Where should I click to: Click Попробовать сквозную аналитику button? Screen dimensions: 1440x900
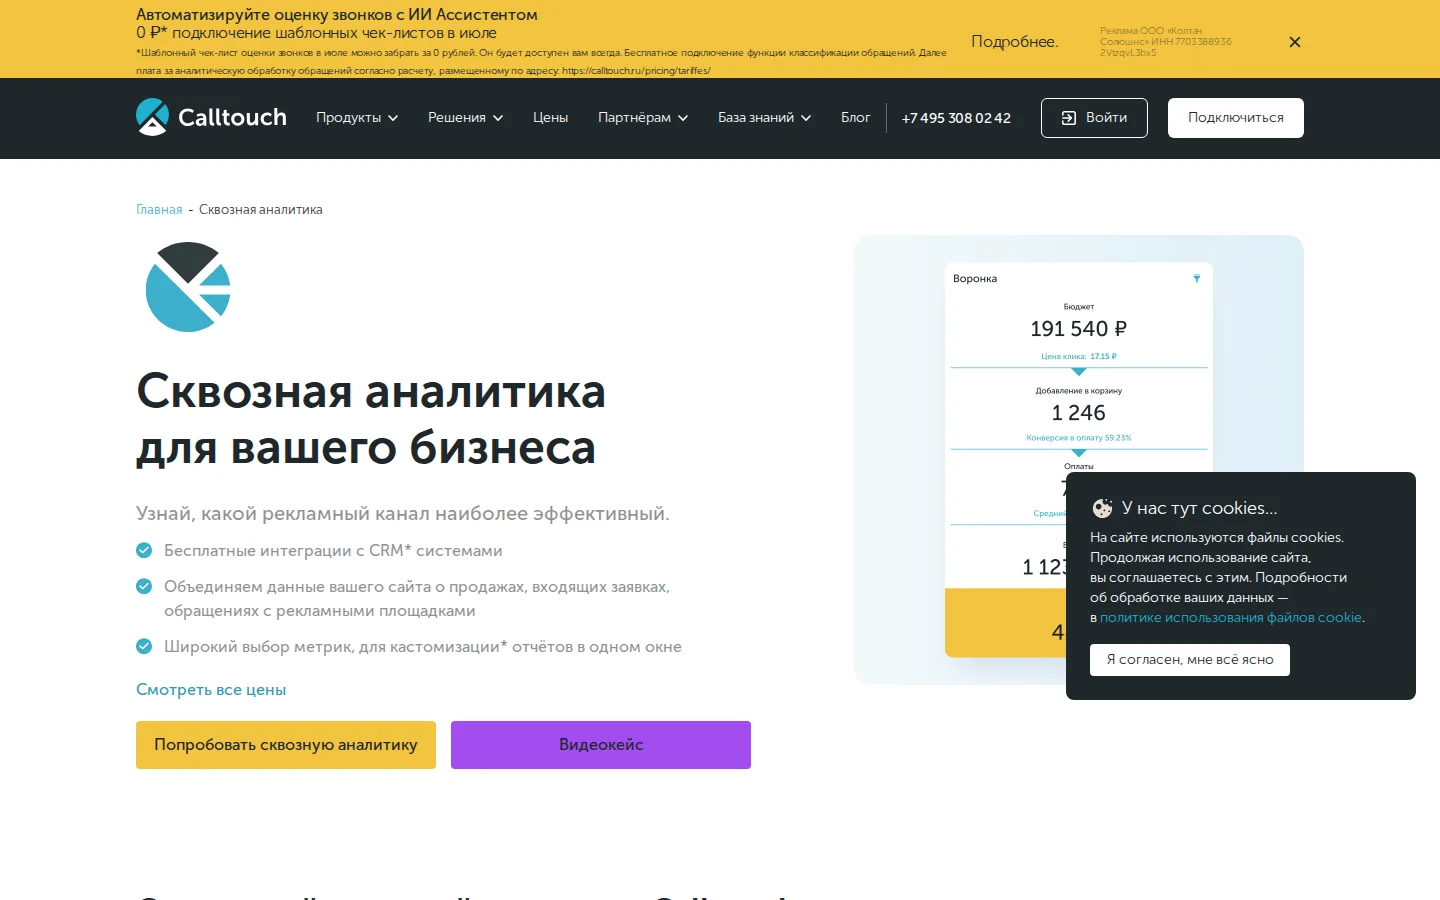[286, 745]
